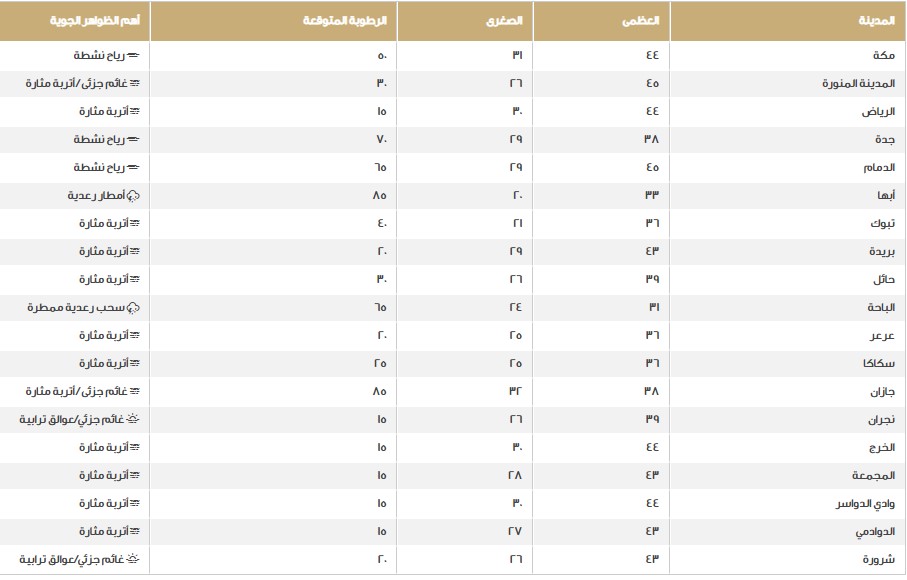Click the weather icon in the جازان row
This screenshot has width=907, height=580.
tap(135, 391)
